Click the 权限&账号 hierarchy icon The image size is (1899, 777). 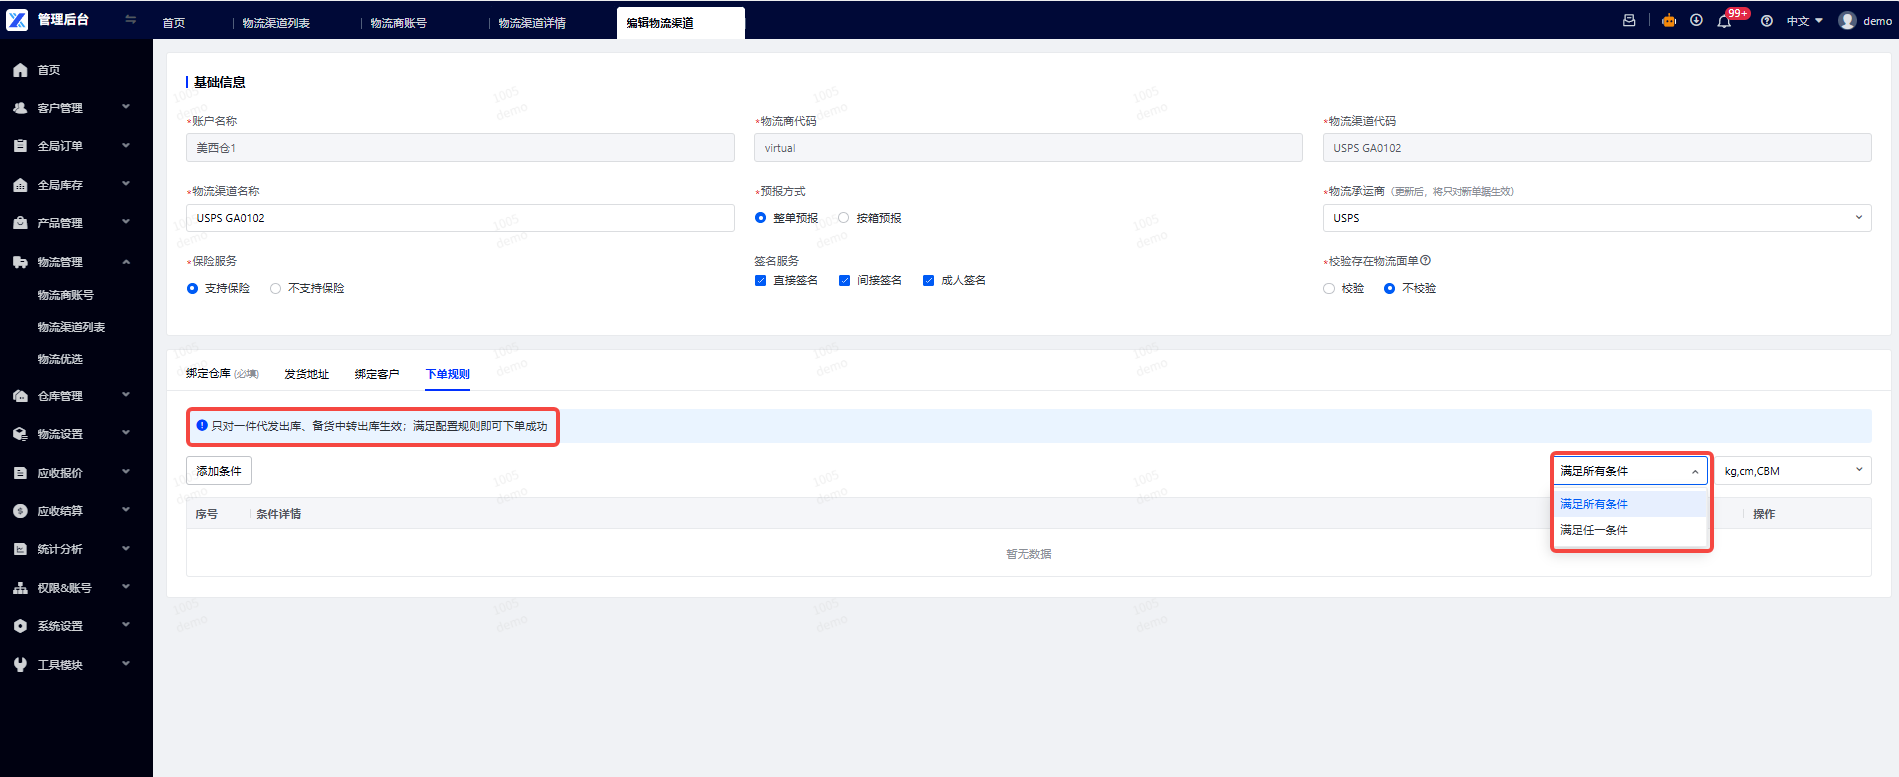pos(20,588)
